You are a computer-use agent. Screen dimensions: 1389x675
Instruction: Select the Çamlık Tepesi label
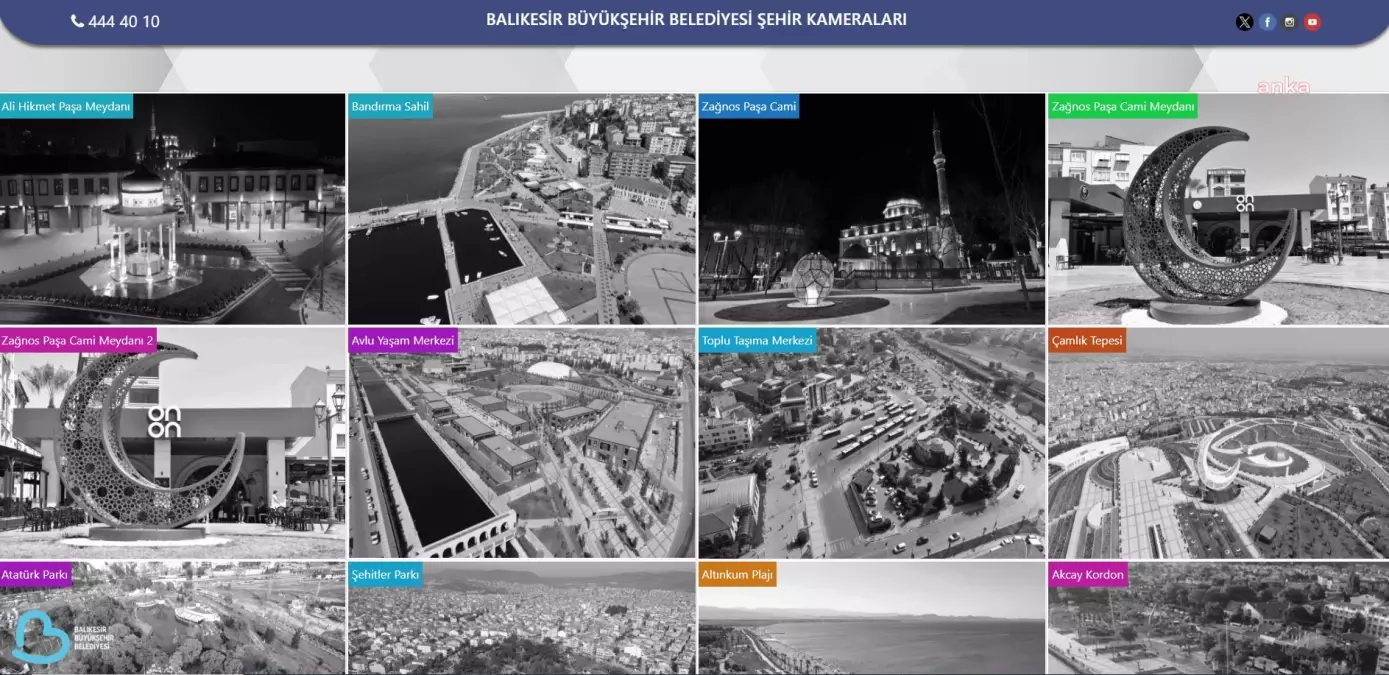tap(1085, 340)
